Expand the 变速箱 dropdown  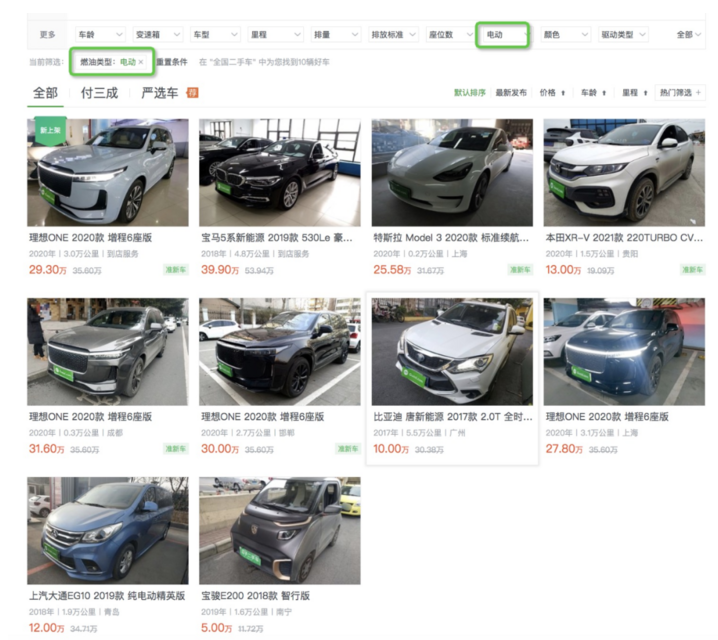coord(157,35)
